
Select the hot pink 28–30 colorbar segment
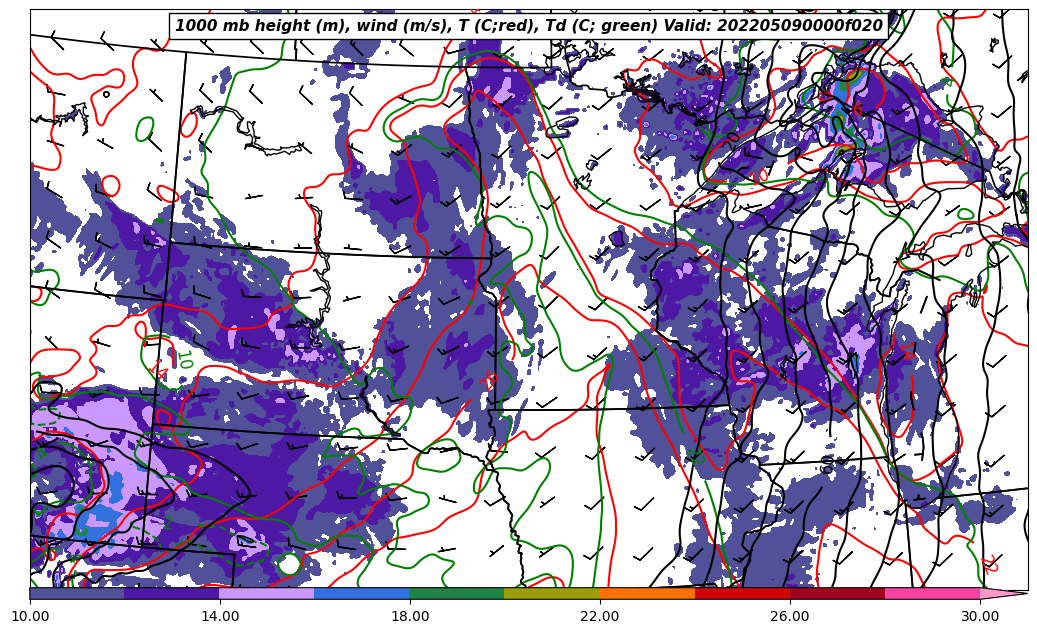coord(933,593)
